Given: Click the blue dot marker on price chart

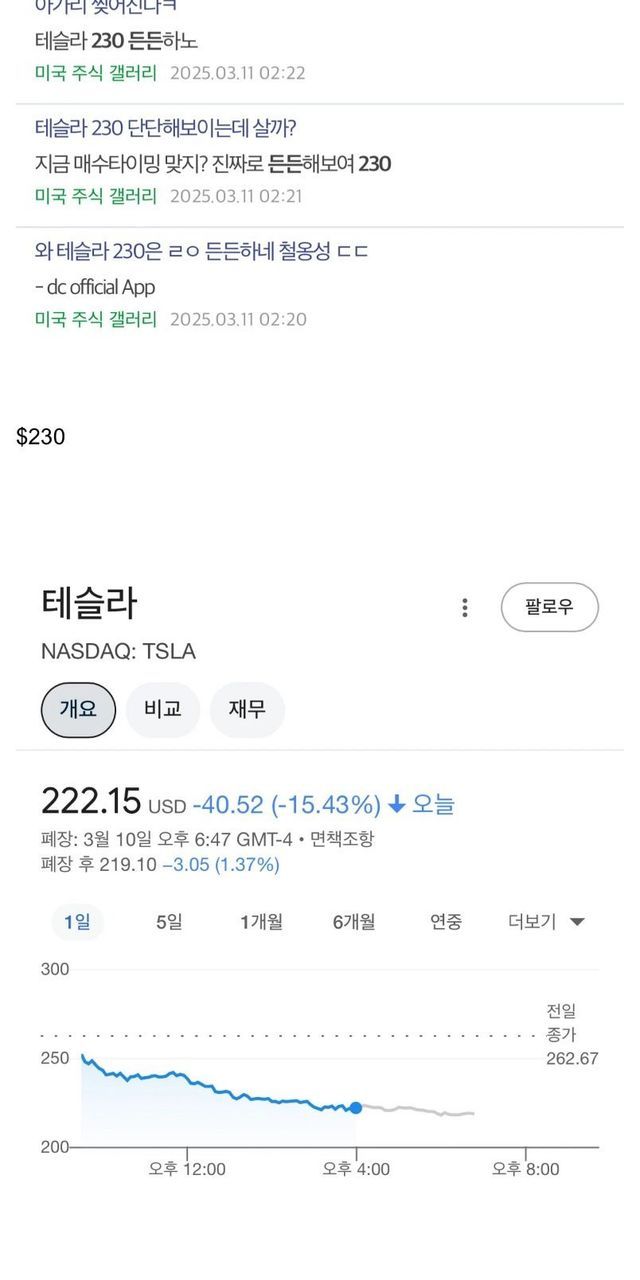Looking at the screenshot, I should click(356, 1108).
